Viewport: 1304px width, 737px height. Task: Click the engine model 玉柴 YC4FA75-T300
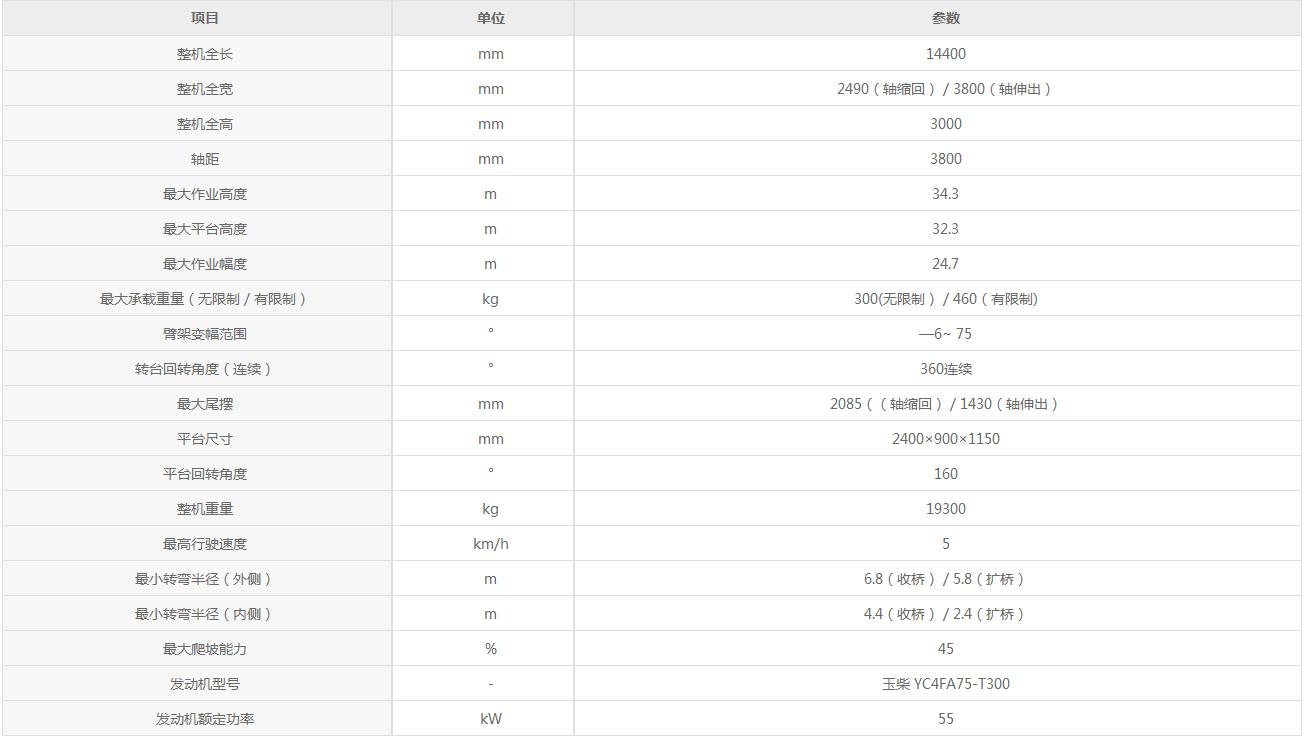tap(945, 684)
